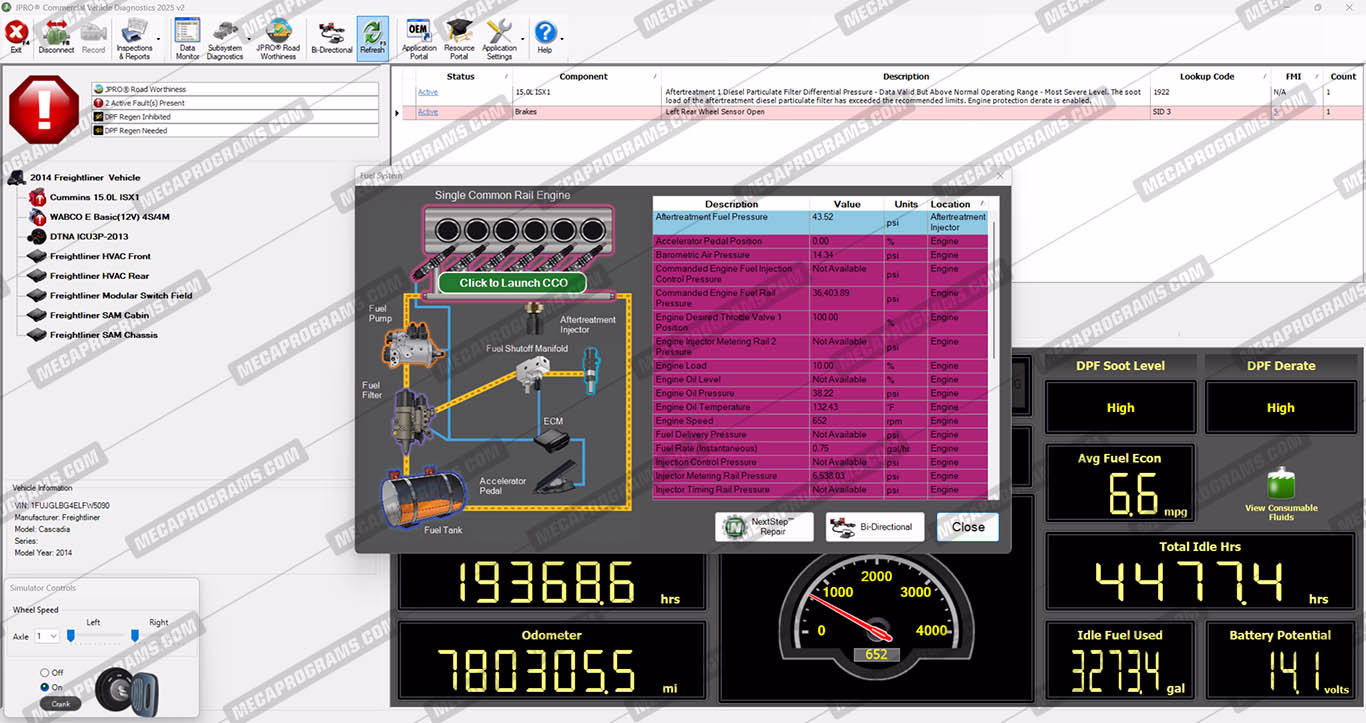Close the Fuel System dialog
Viewport: 1366px width, 723px height.
coord(968,527)
